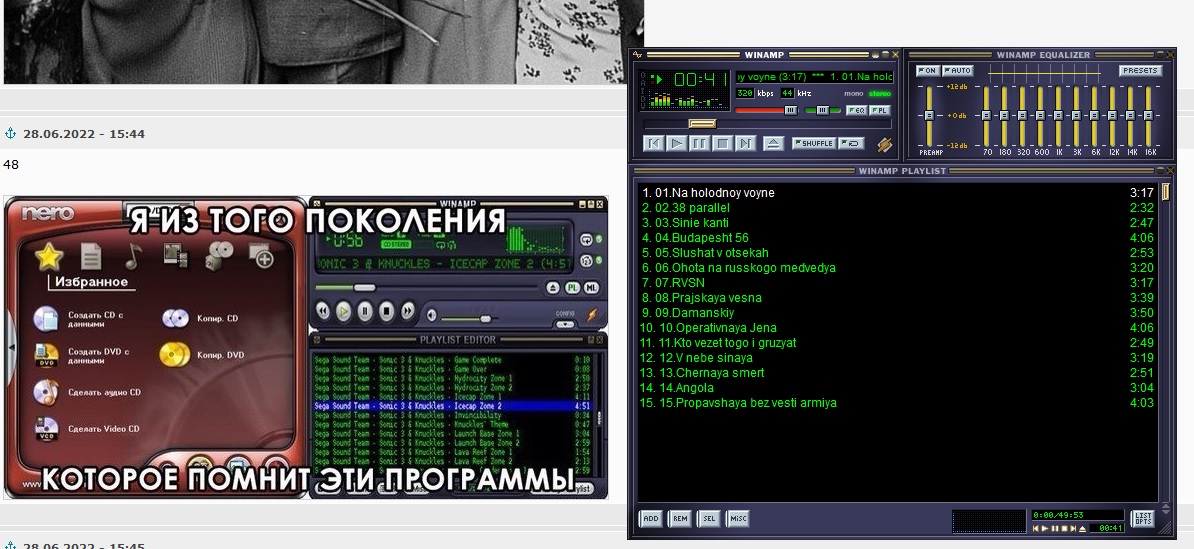Click the large Play button in Winamp
Screen dimensions: 1194x549
(x=677, y=143)
